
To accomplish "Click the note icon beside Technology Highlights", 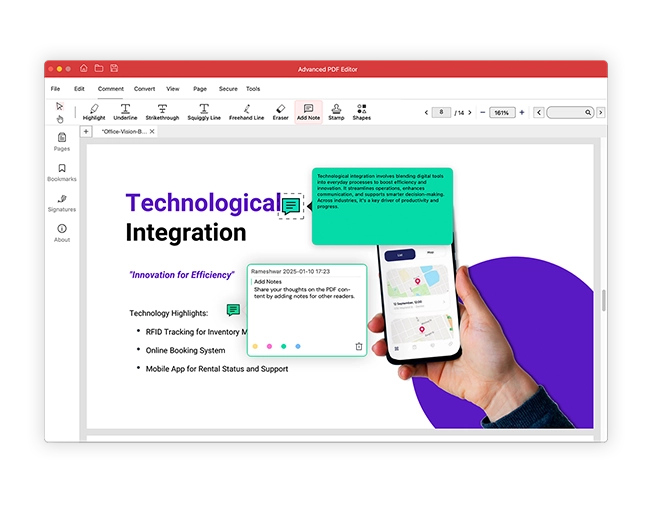I will (x=233, y=310).
